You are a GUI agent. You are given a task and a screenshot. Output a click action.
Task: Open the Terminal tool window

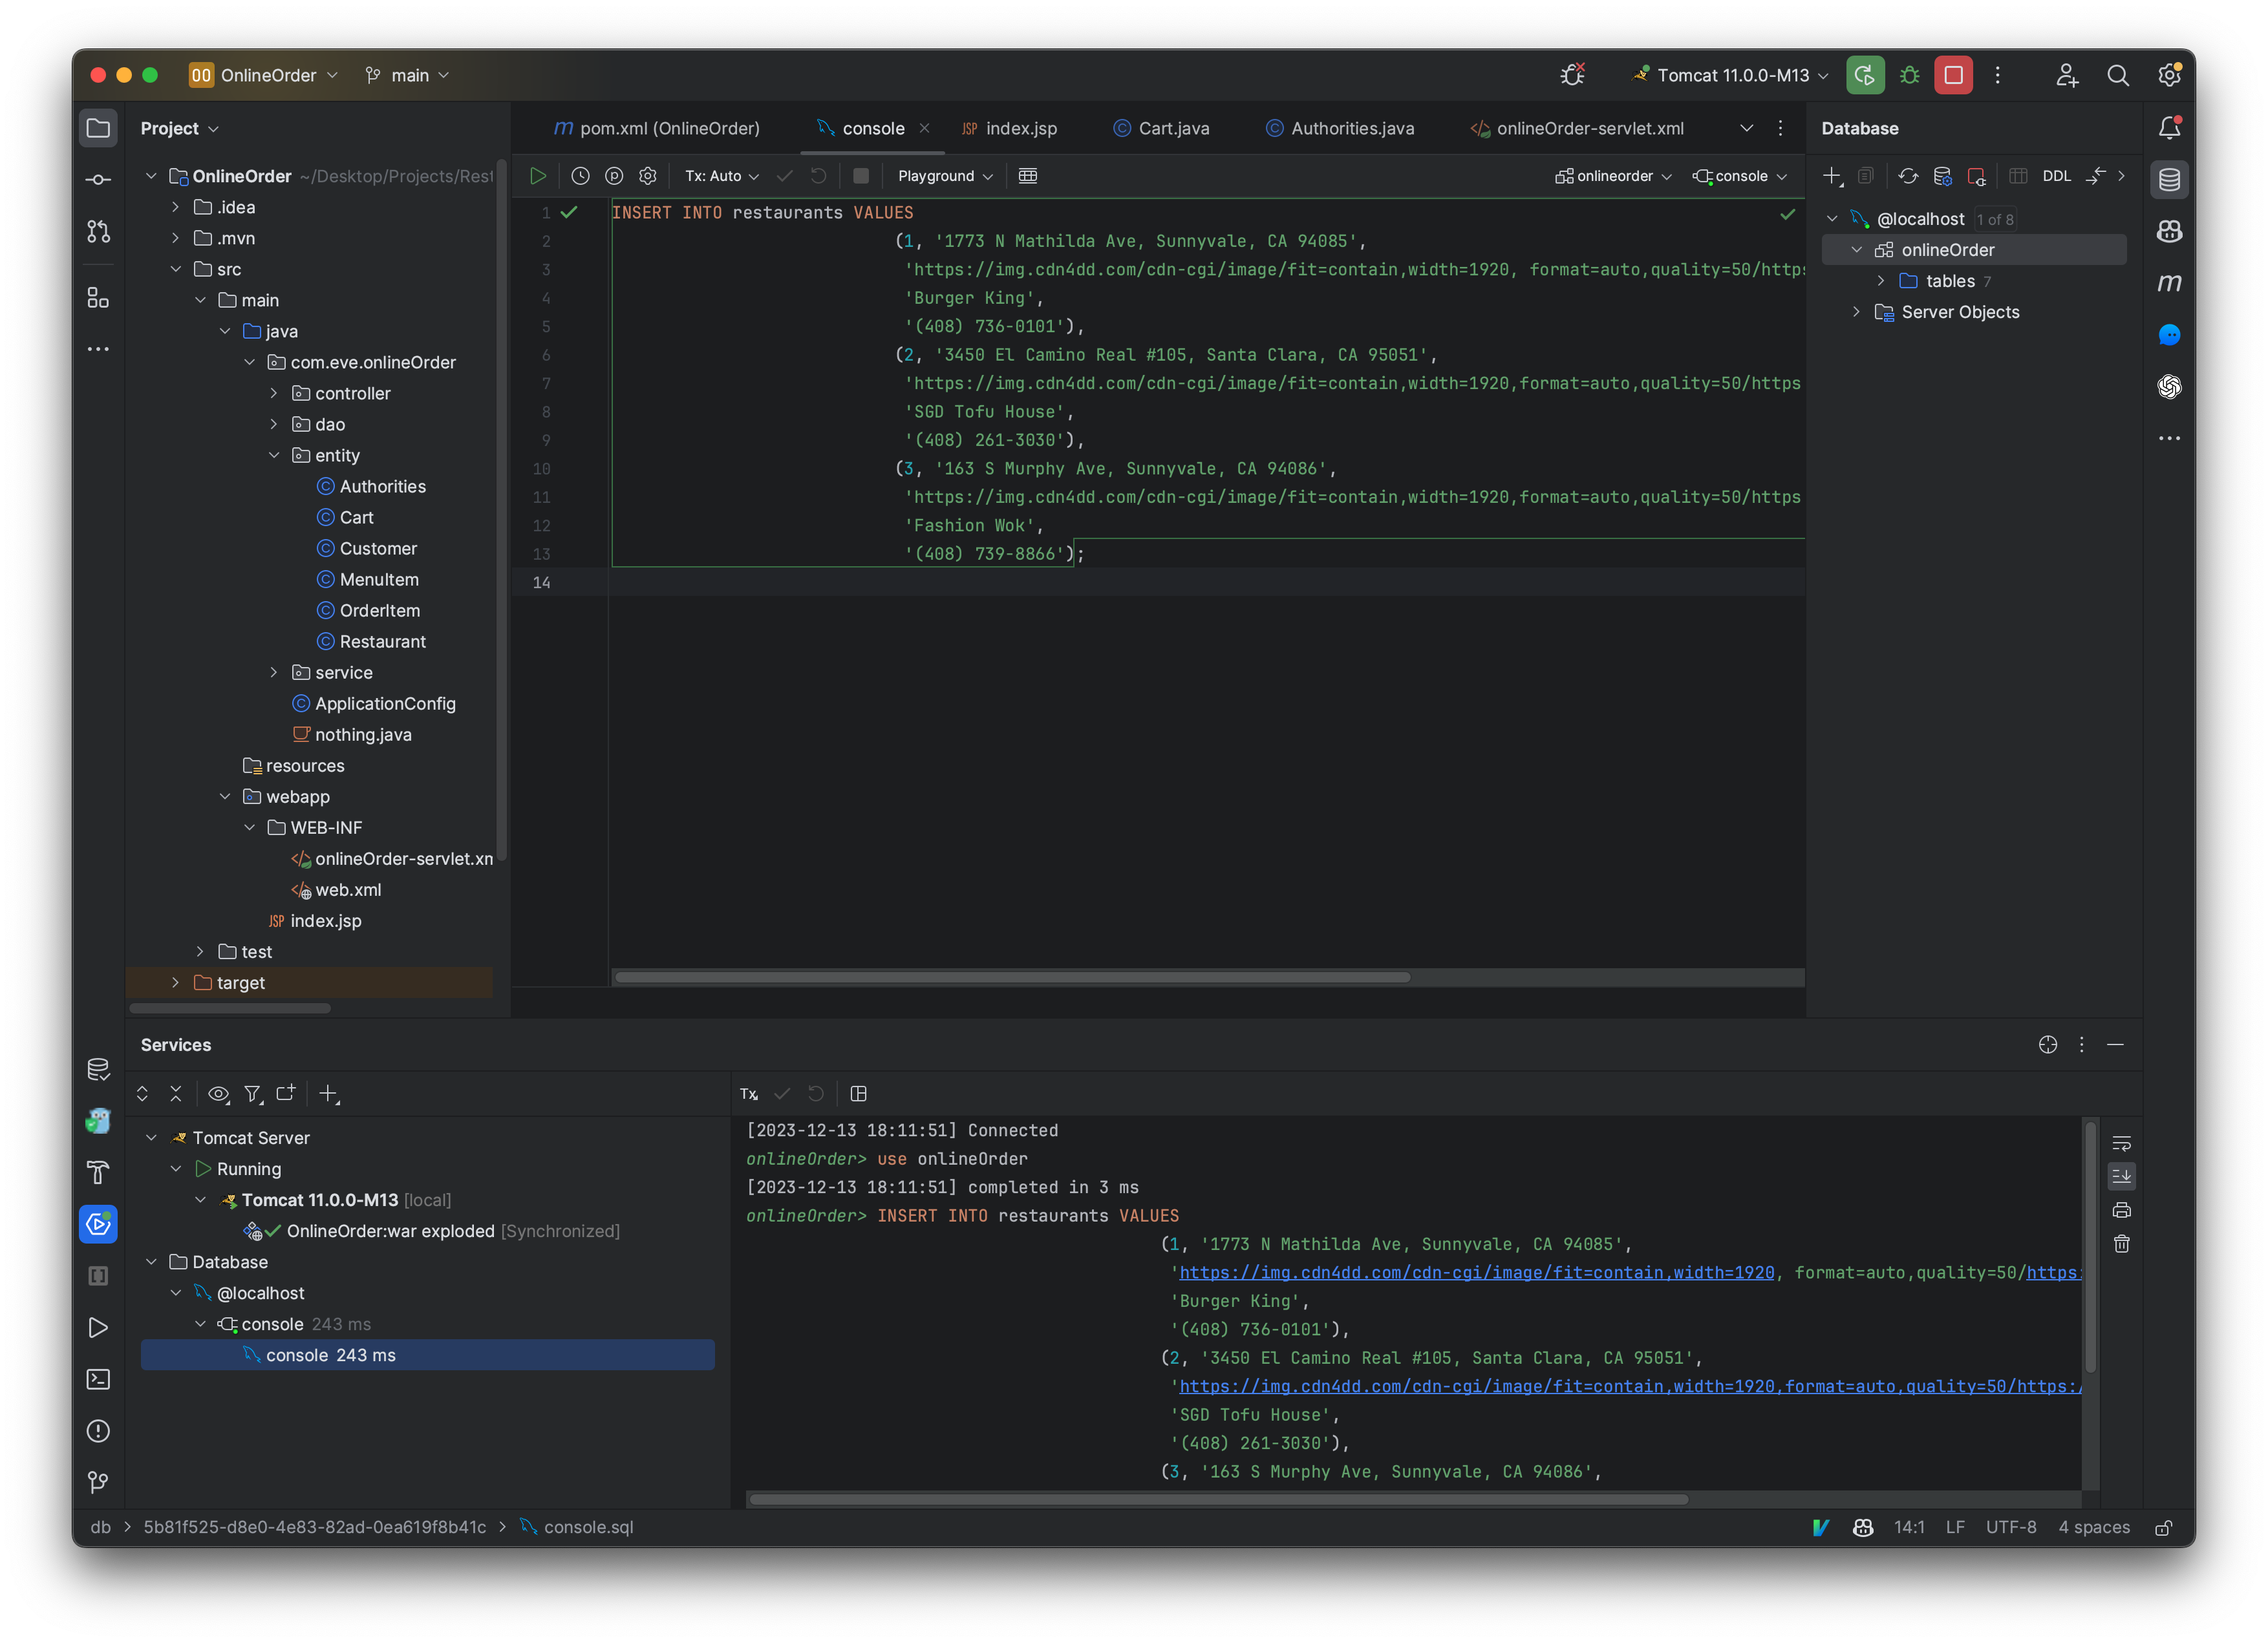click(98, 1379)
